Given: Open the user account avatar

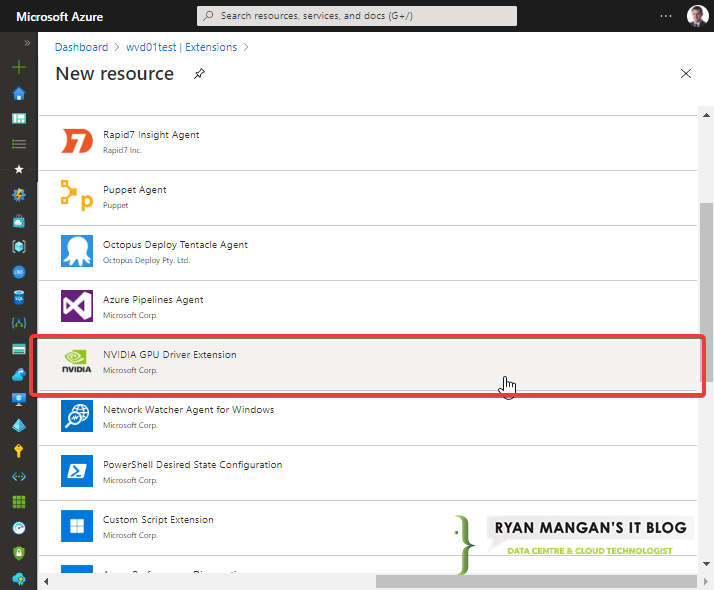Looking at the screenshot, I should pos(697,16).
